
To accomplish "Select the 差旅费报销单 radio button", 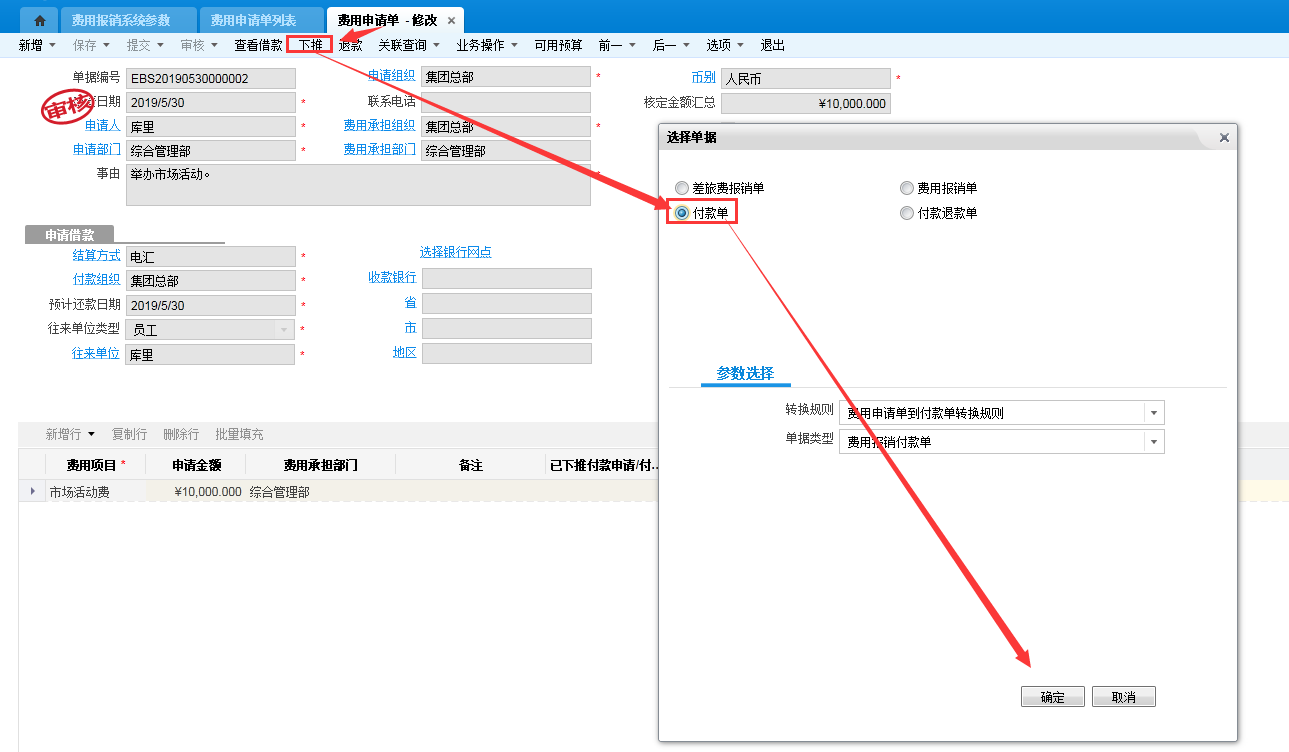I will click(682, 188).
